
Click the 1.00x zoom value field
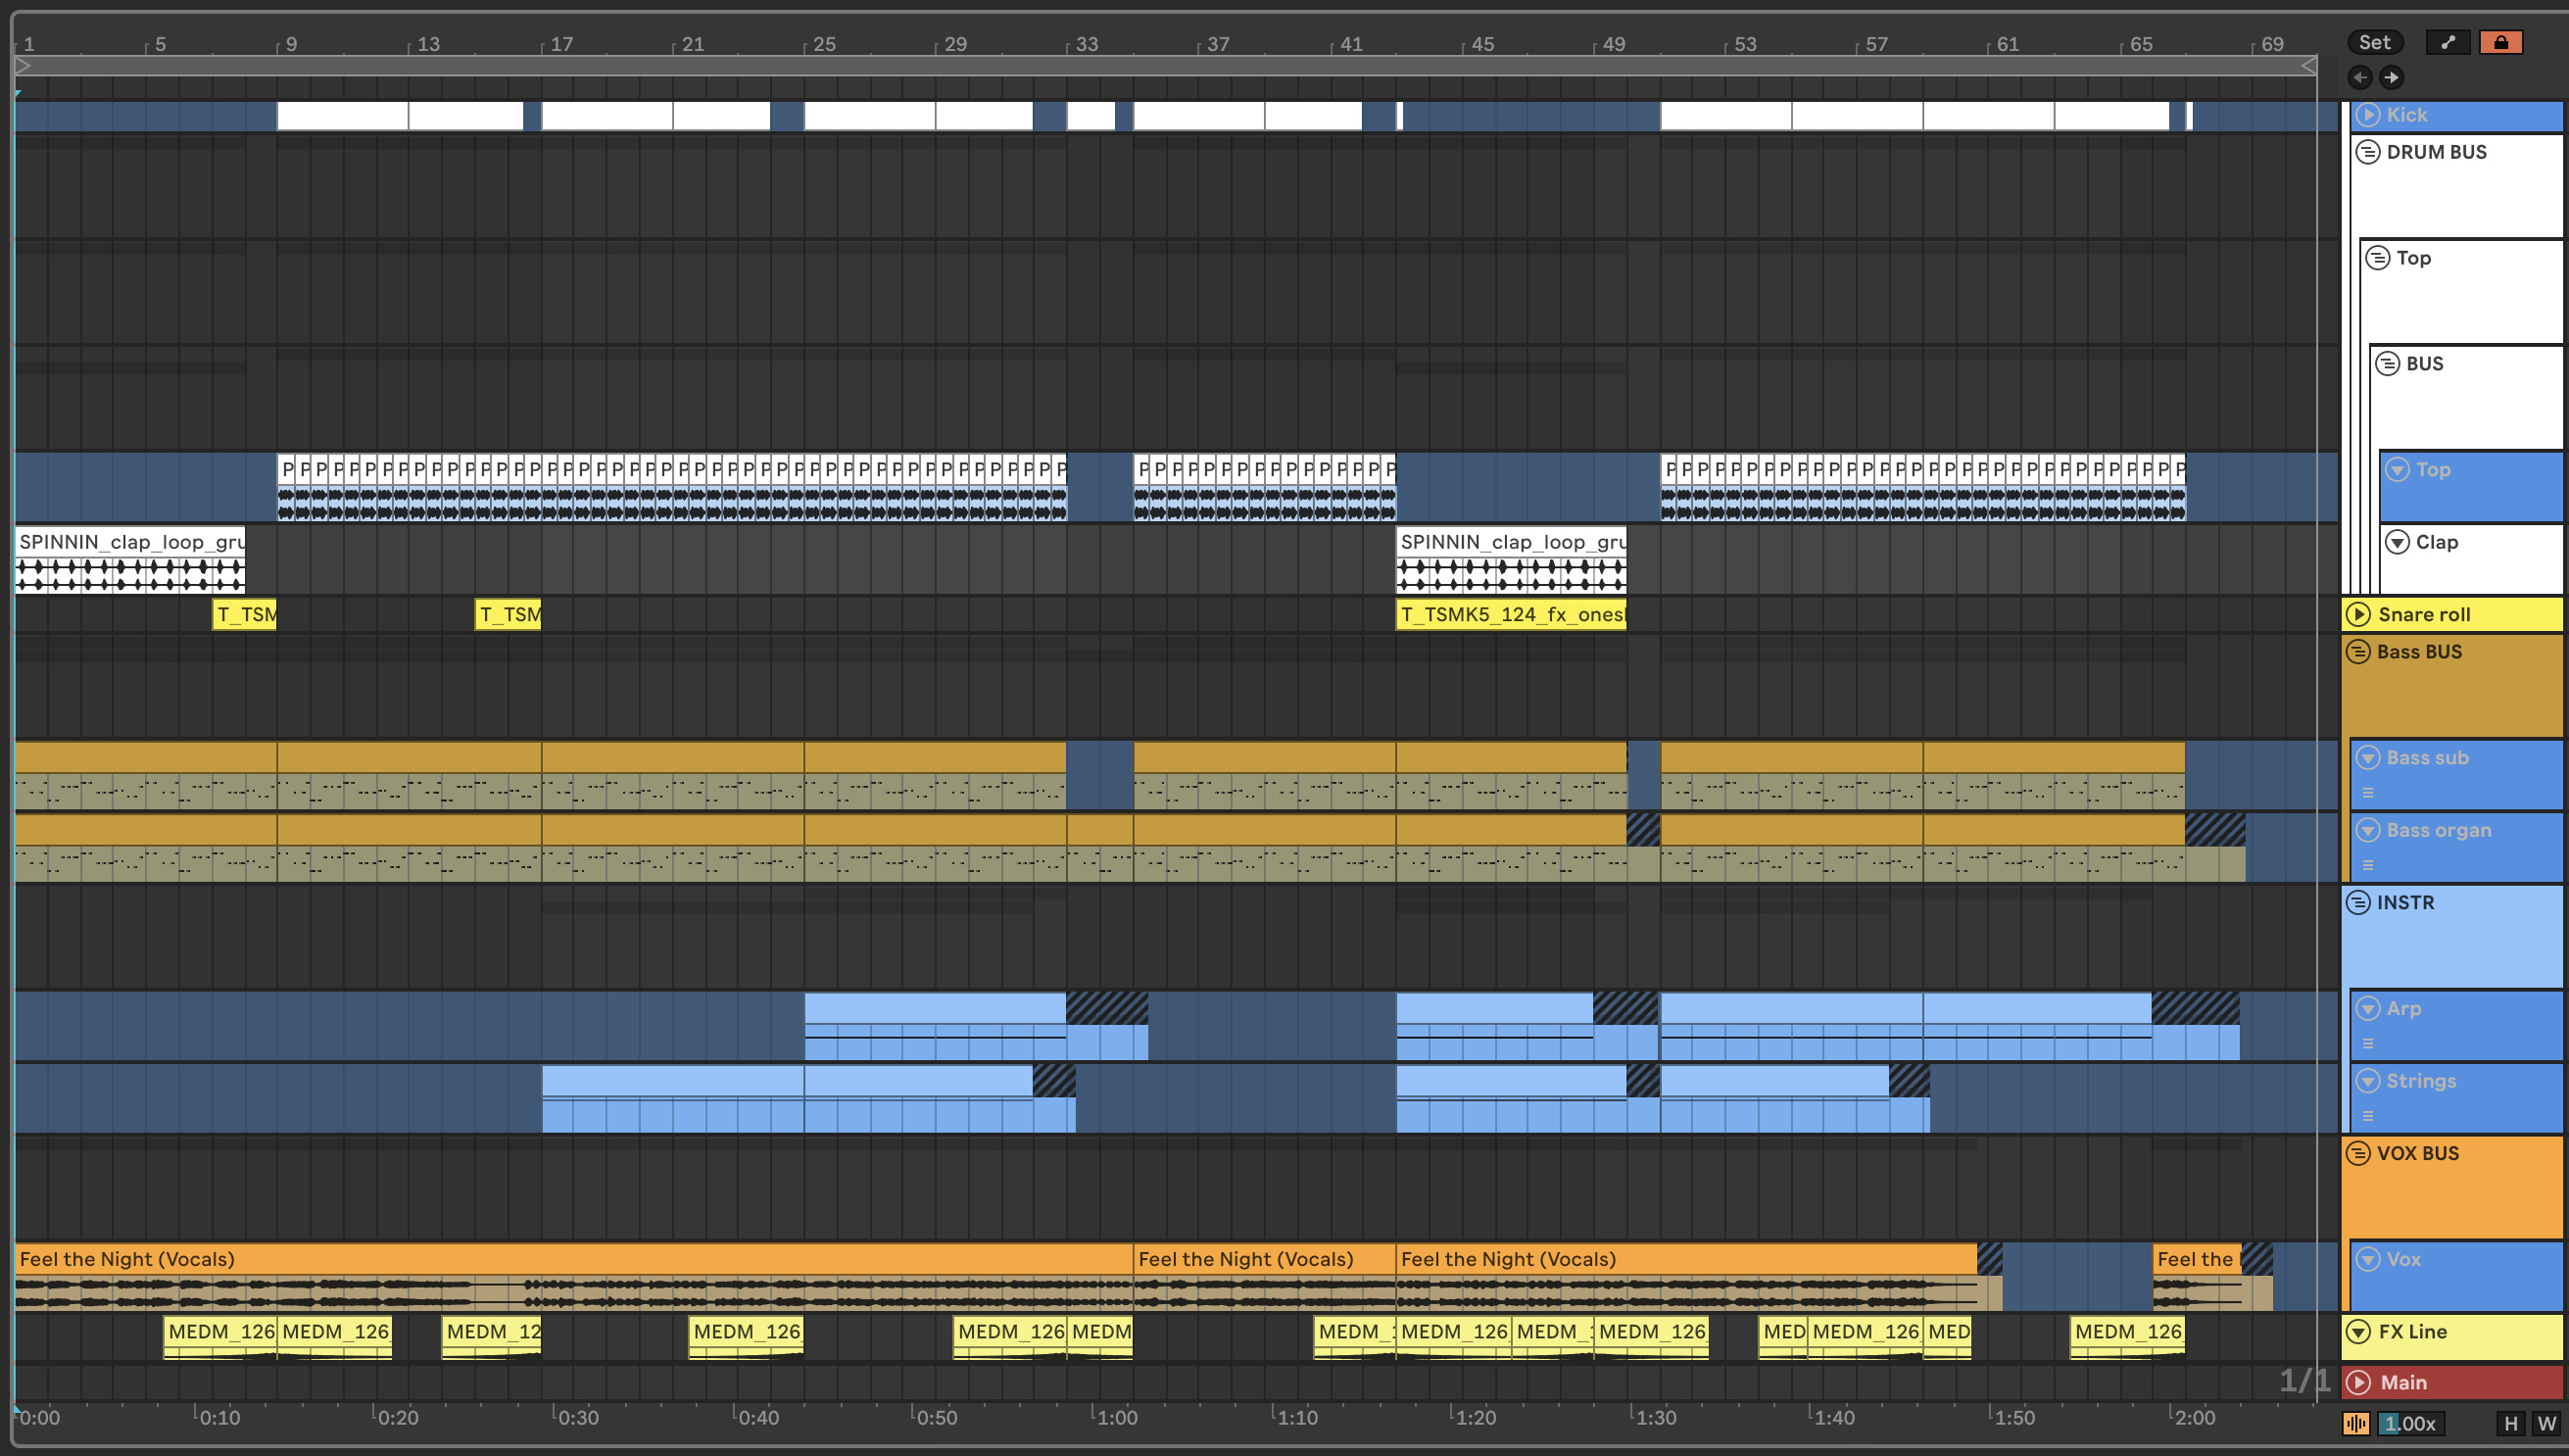click(x=2411, y=1424)
